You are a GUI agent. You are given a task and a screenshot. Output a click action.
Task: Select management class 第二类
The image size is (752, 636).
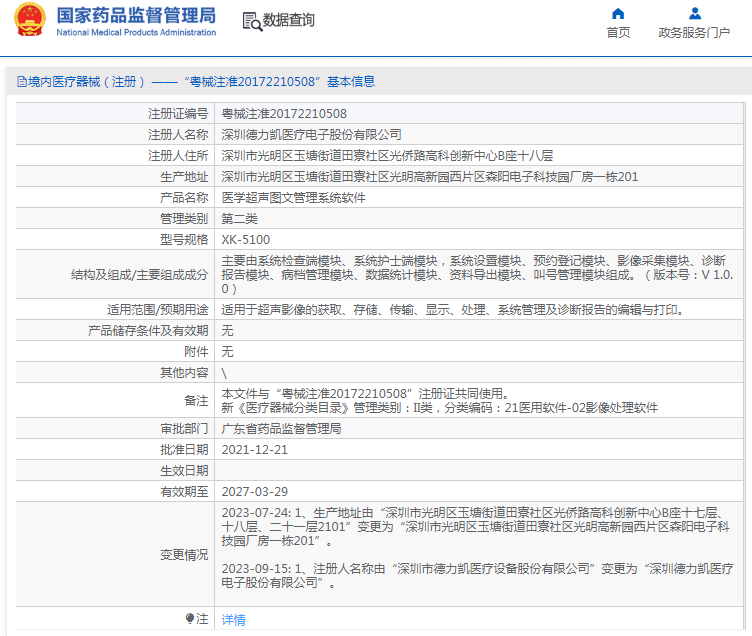[x=239, y=219]
